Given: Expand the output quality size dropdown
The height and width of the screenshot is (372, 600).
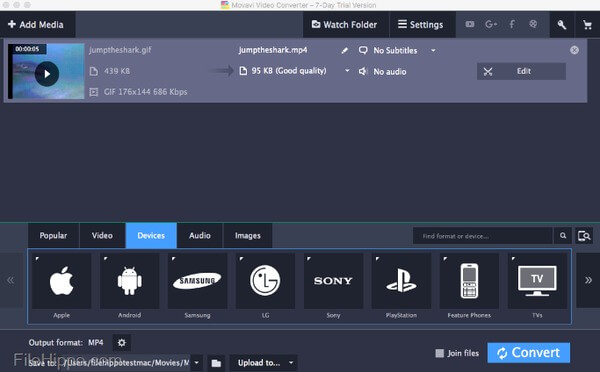Looking at the screenshot, I should pyautogui.click(x=347, y=71).
